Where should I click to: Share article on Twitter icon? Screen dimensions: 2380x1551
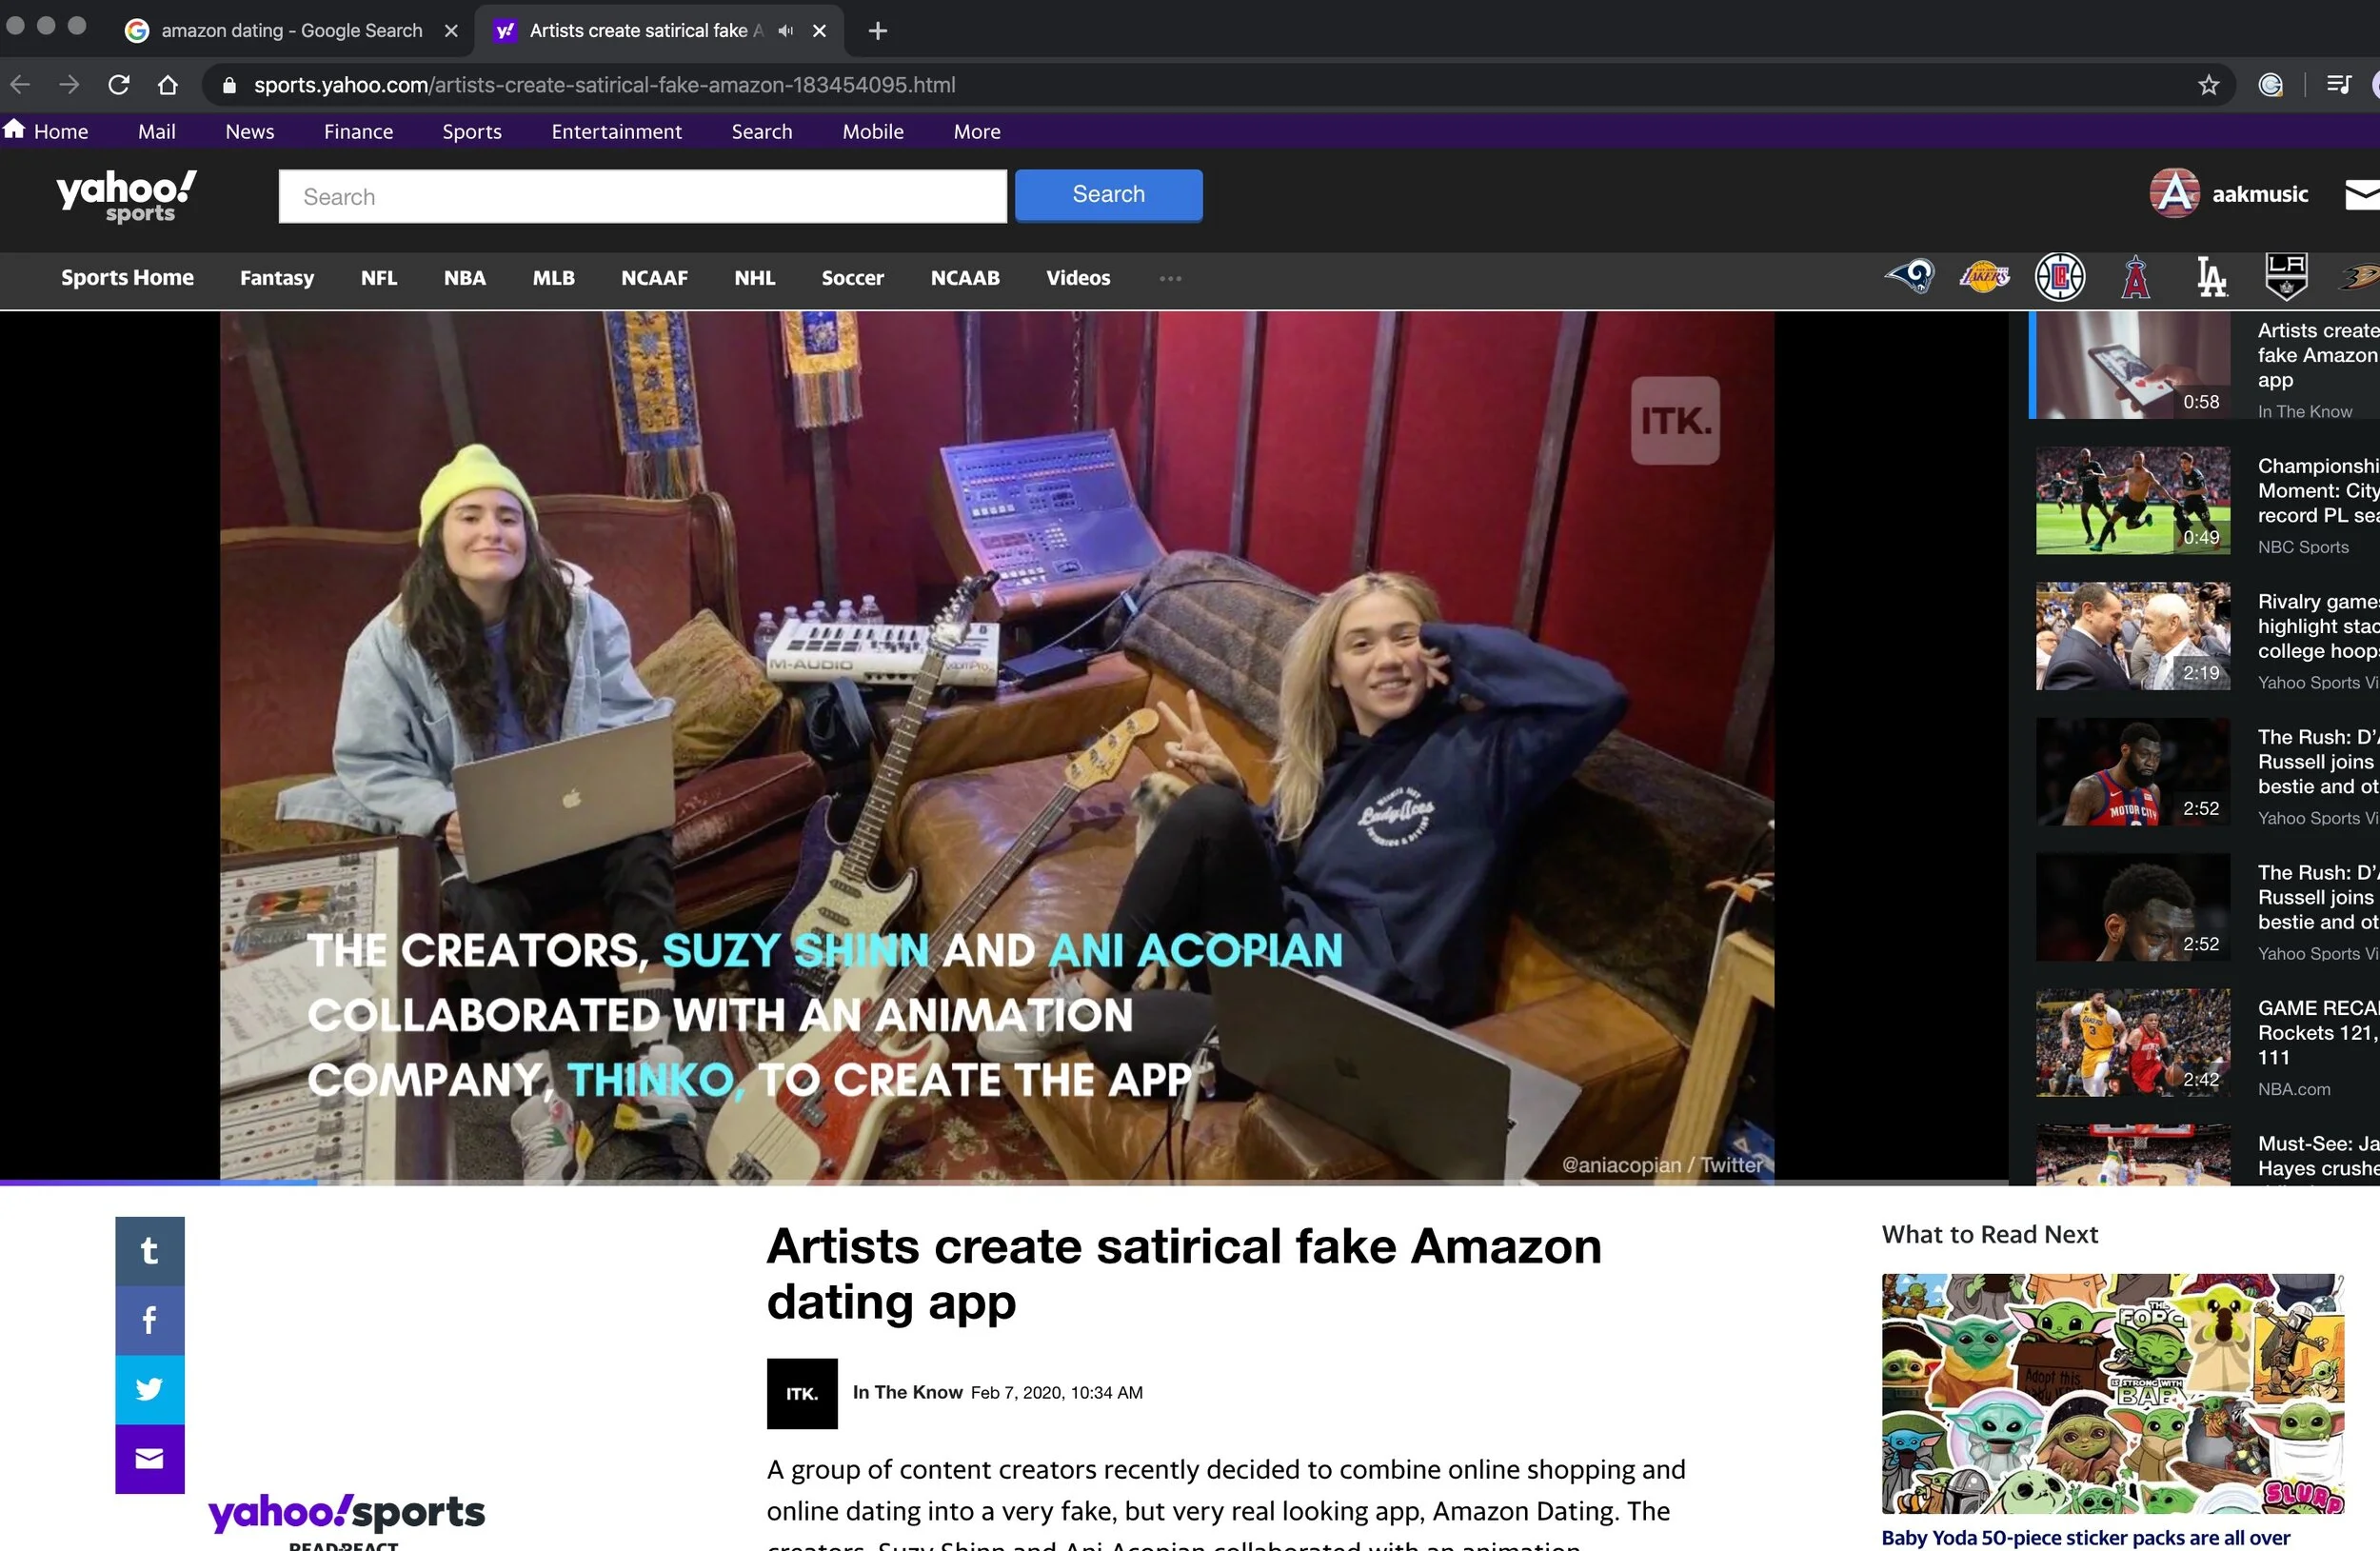(150, 1389)
